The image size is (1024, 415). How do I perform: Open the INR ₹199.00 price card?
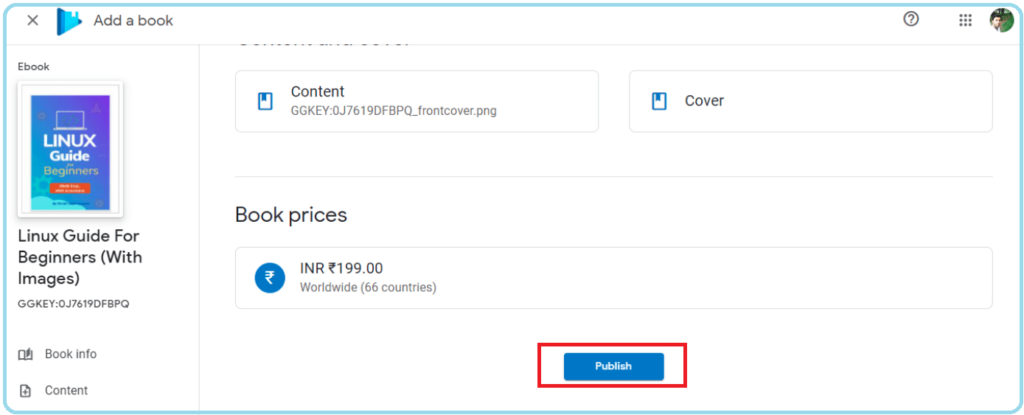(x=614, y=278)
